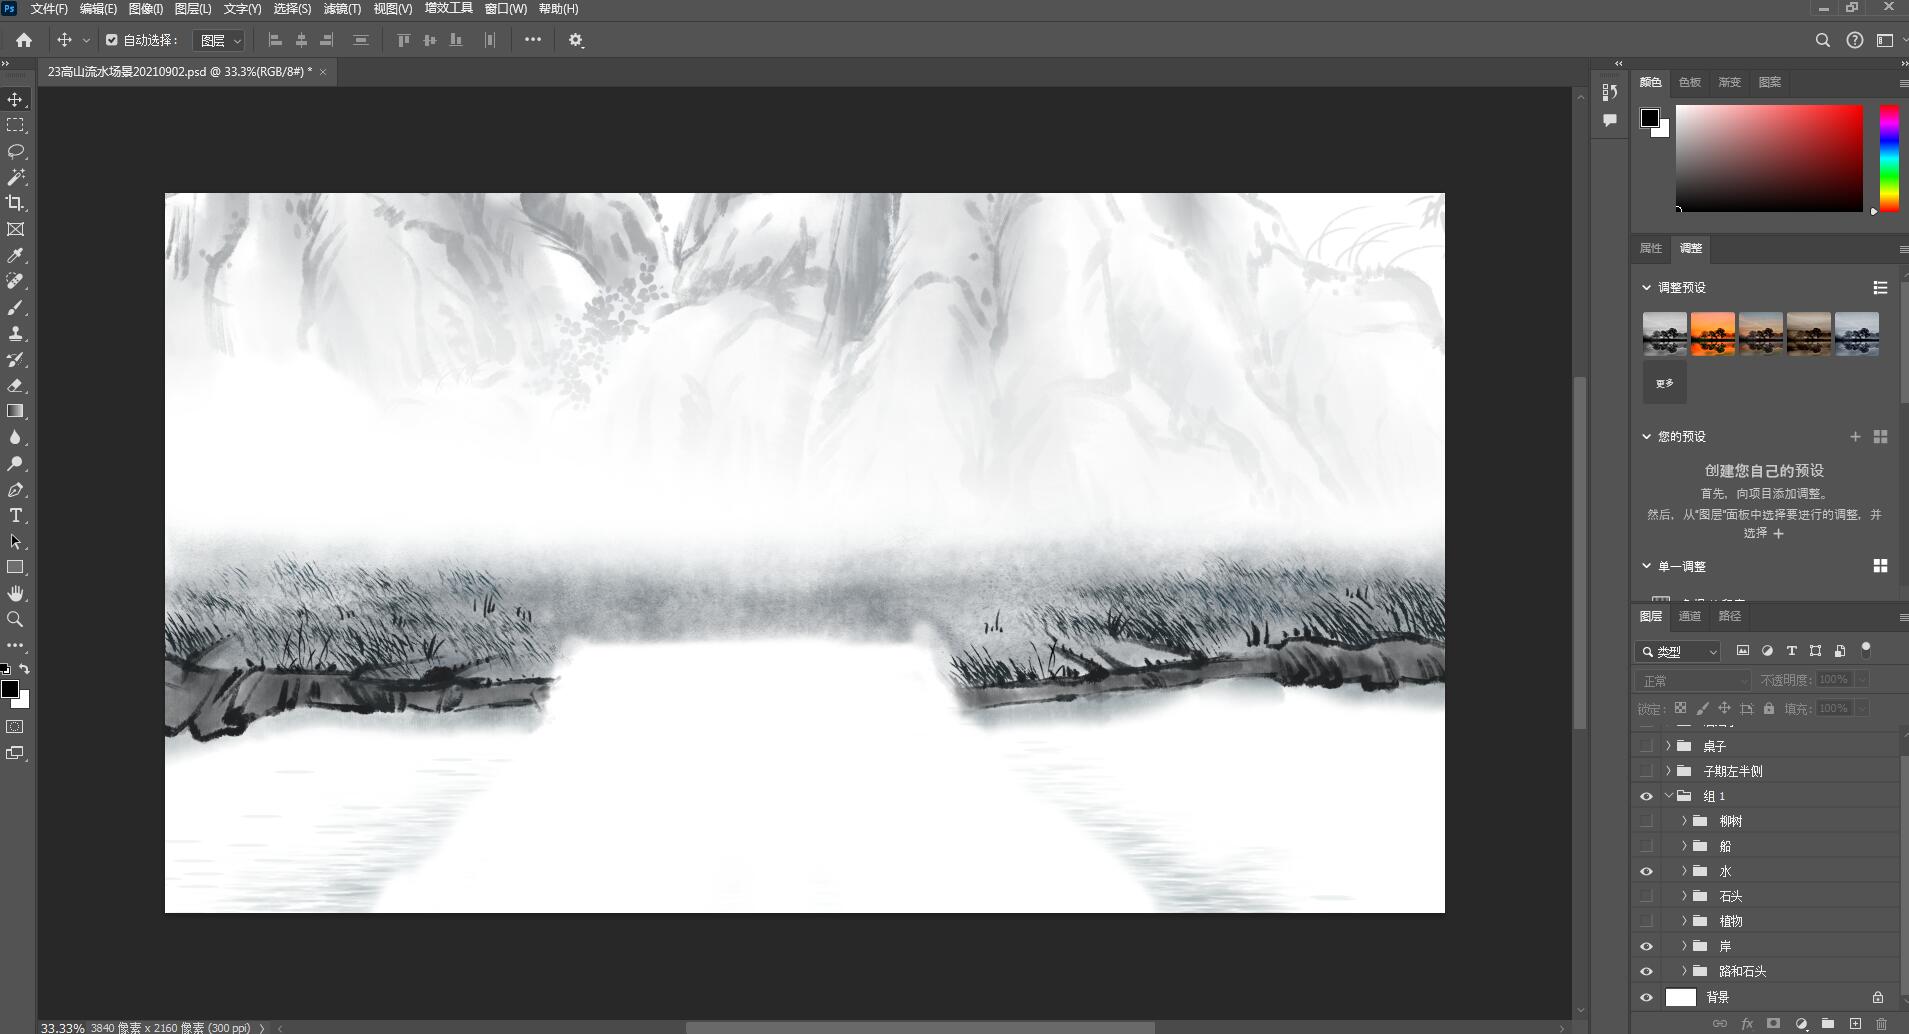
Task: Open the search icon in the options bar
Action: (x=1822, y=40)
